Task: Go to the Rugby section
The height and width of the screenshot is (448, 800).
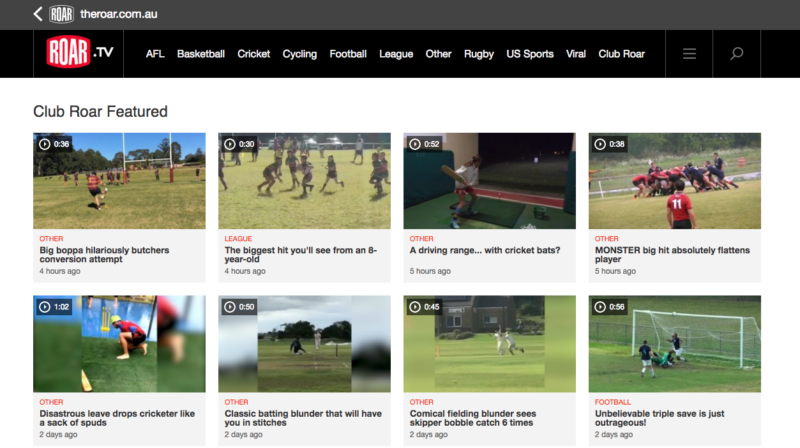Action: pyautogui.click(x=478, y=54)
